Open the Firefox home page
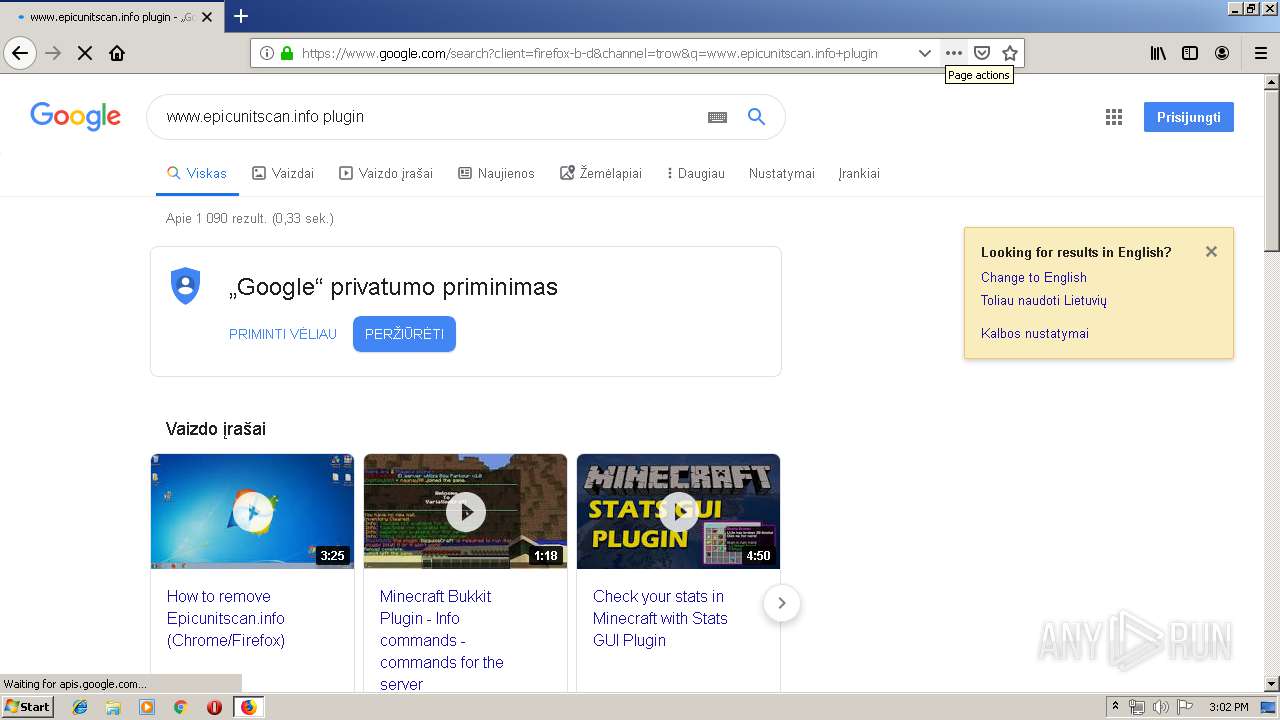1280x720 pixels. coord(117,53)
